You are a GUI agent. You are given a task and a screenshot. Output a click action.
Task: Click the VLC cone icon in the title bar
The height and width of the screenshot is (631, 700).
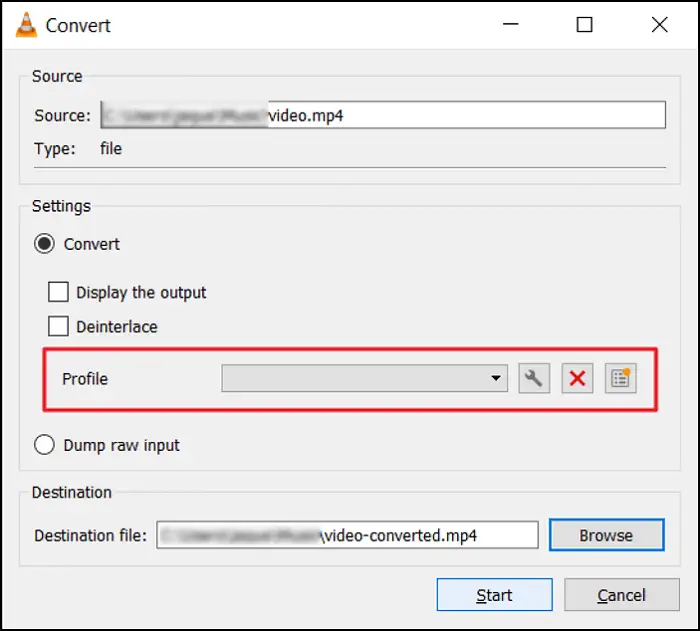coord(23,25)
